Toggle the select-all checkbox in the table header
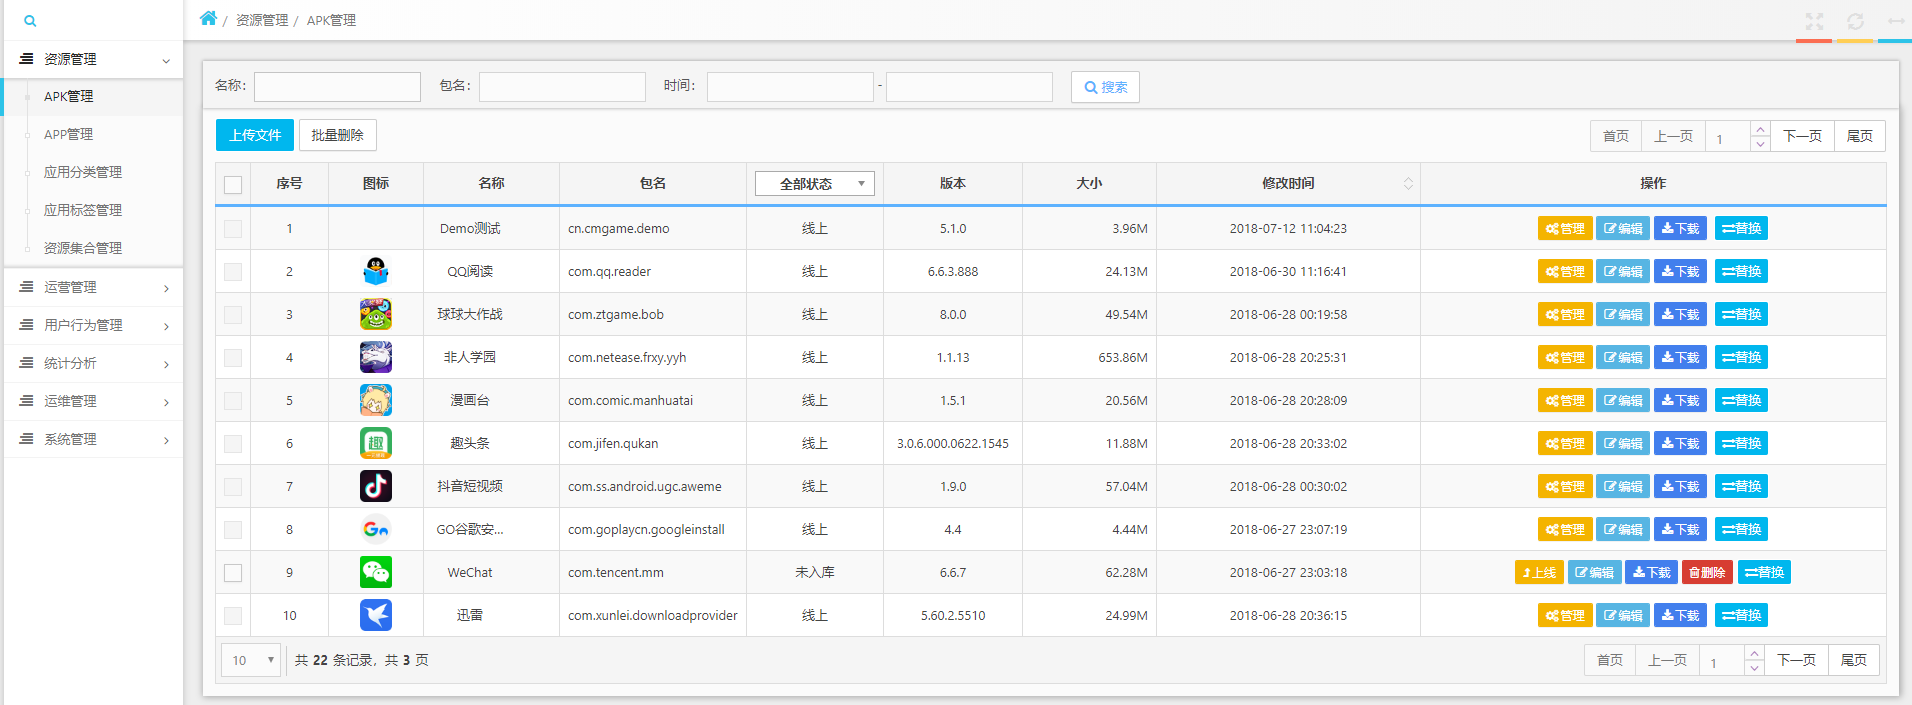The image size is (1912, 705). click(233, 185)
